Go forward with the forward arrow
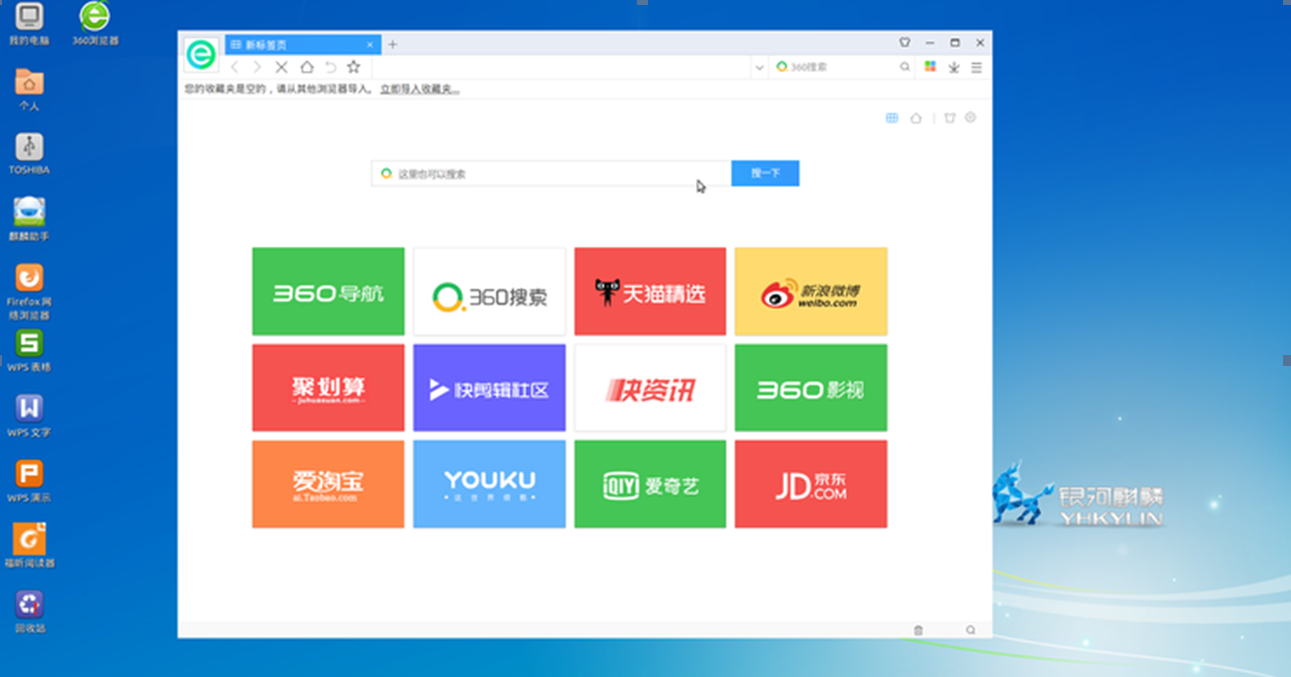 (x=257, y=67)
